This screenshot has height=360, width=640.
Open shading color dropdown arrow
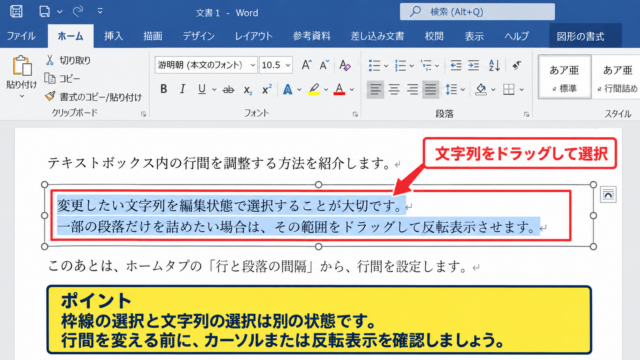pyautogui.click(x=493, y=90)
